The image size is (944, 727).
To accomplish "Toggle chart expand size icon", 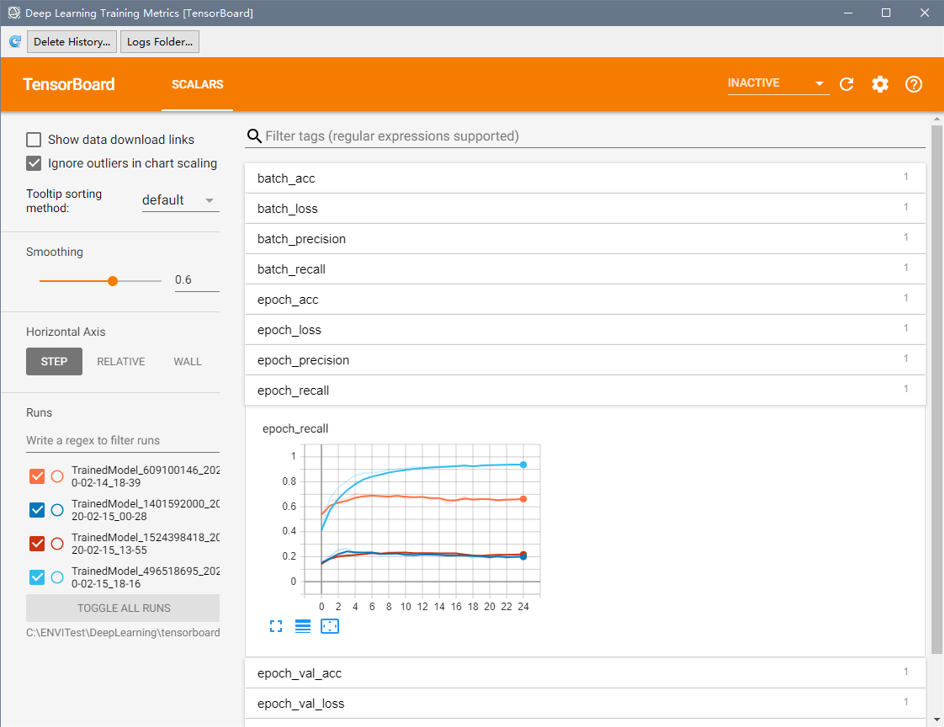I will pyautogui.click(x=276, y=626).
